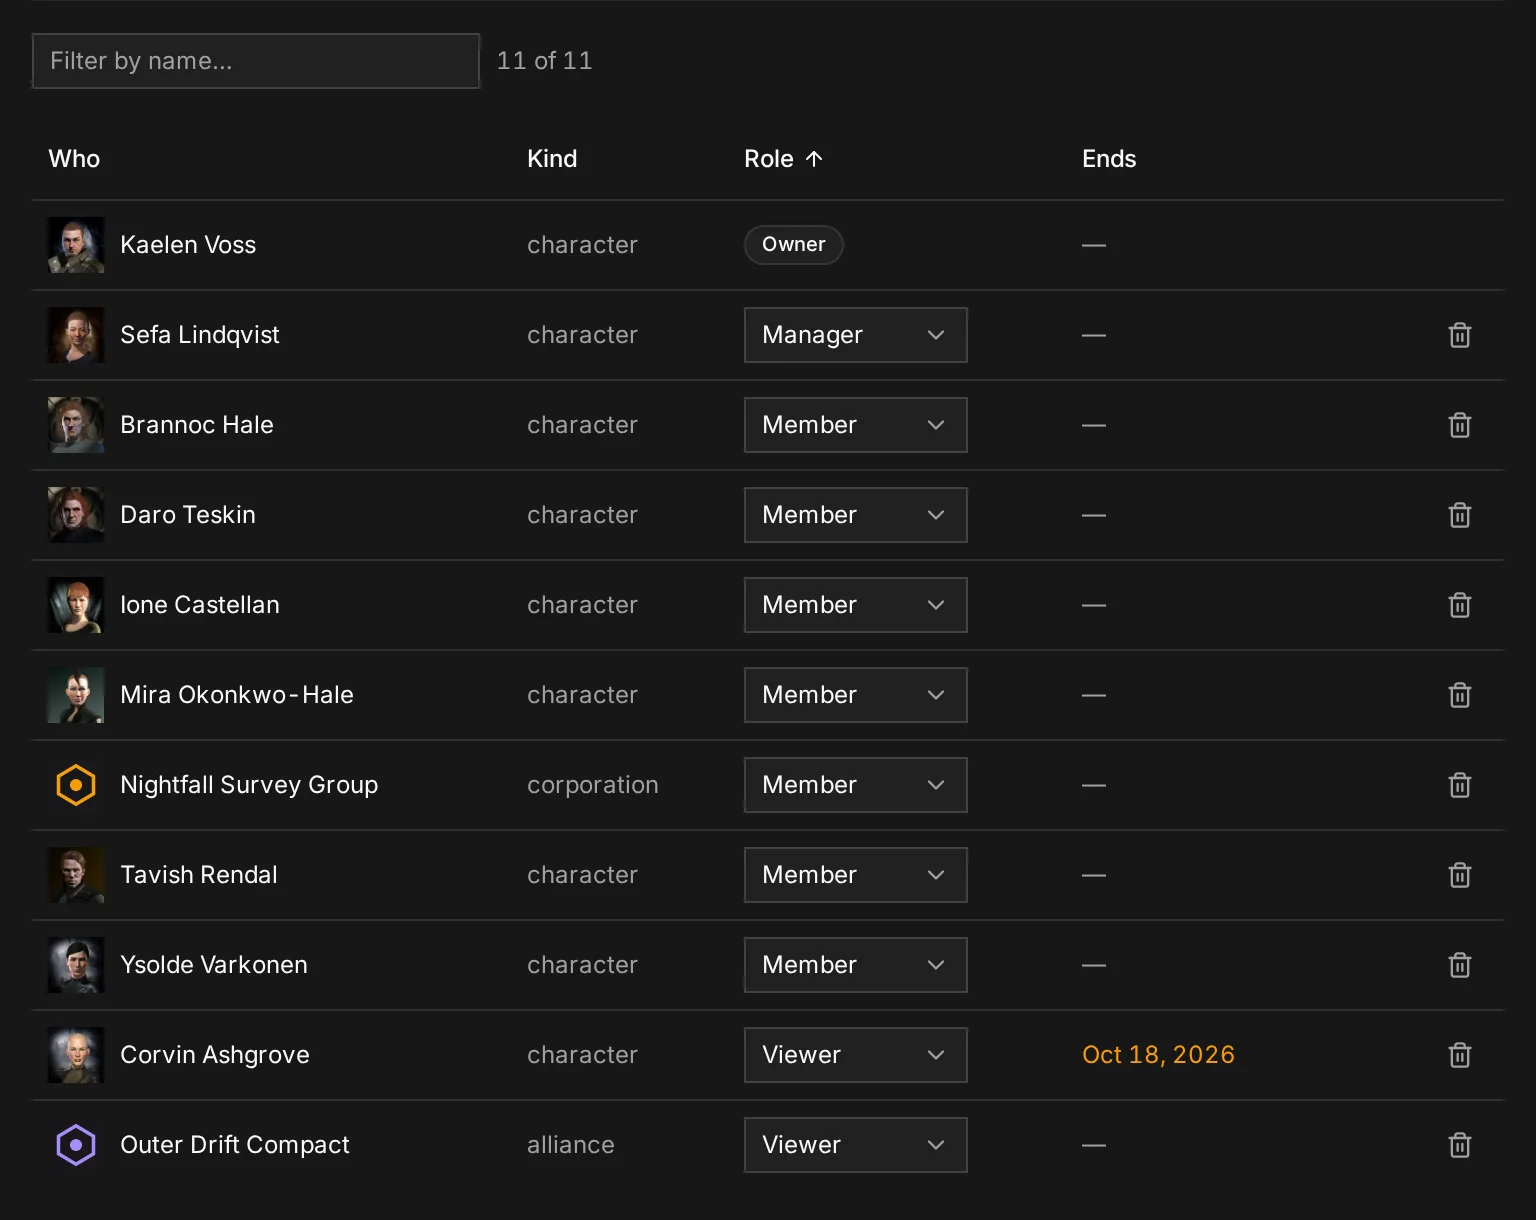Image resolution: width=1536 pixels, height=1220 pixels.
Task: Remove Ione Castellan via trash icon
Action: (x=1460, y=605)
